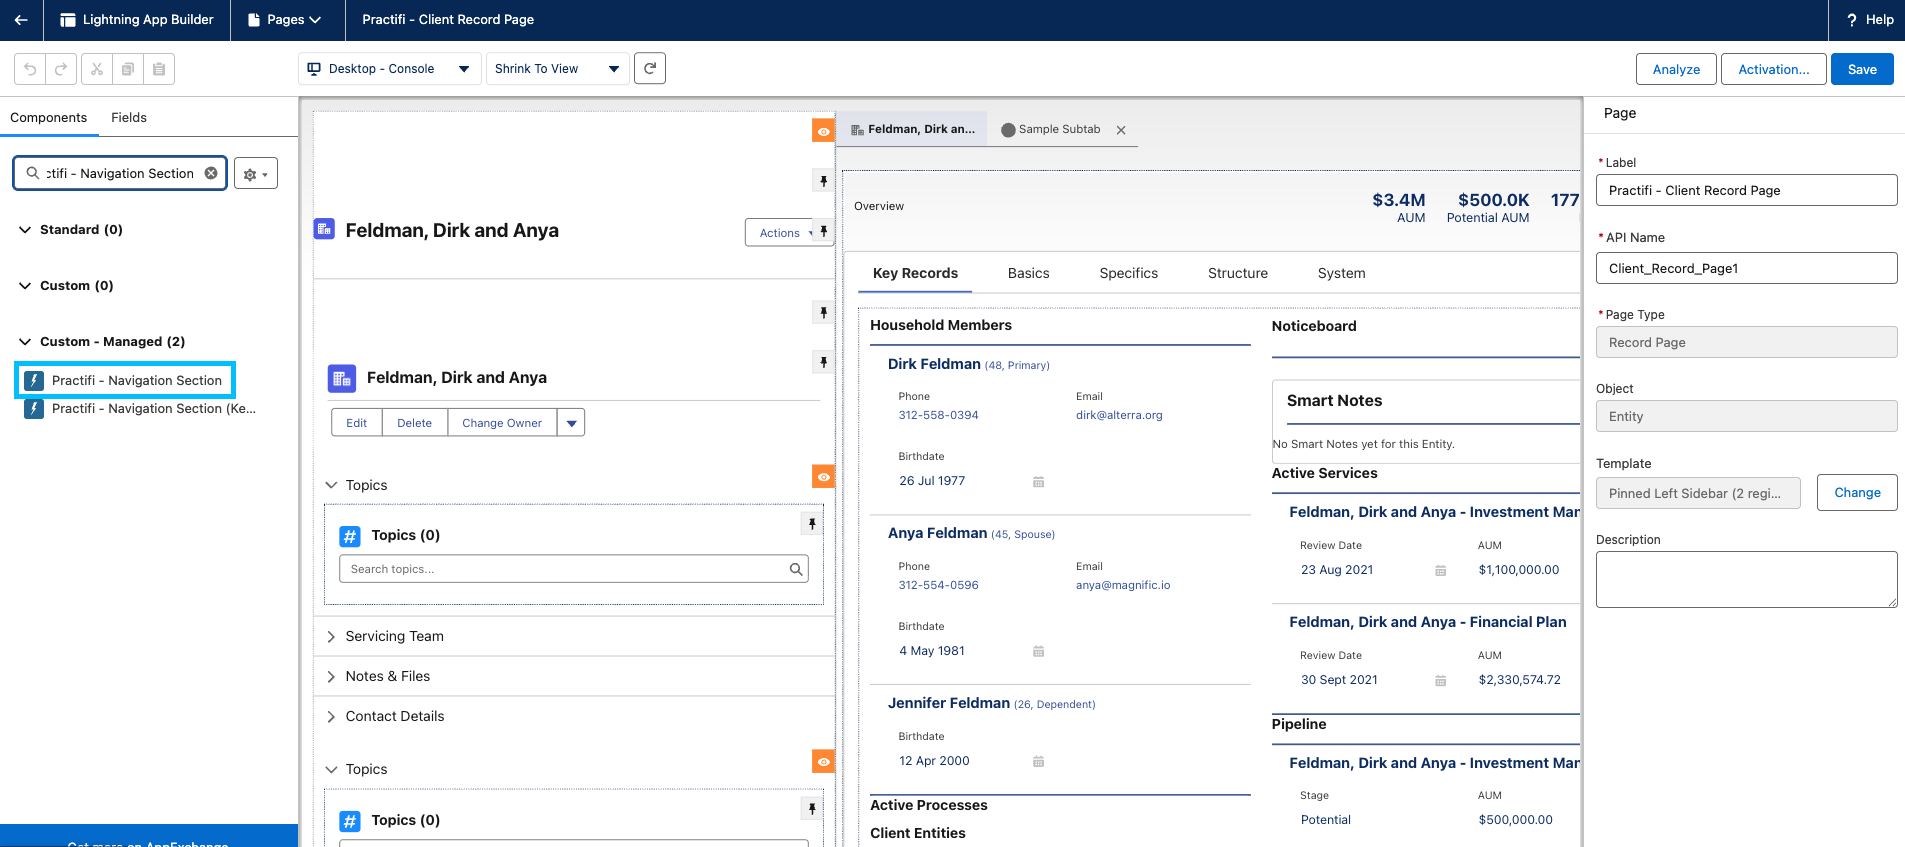Refresh the canvas preview
This screenshot has width=1905, height=847.
click(x=650, y=68)
